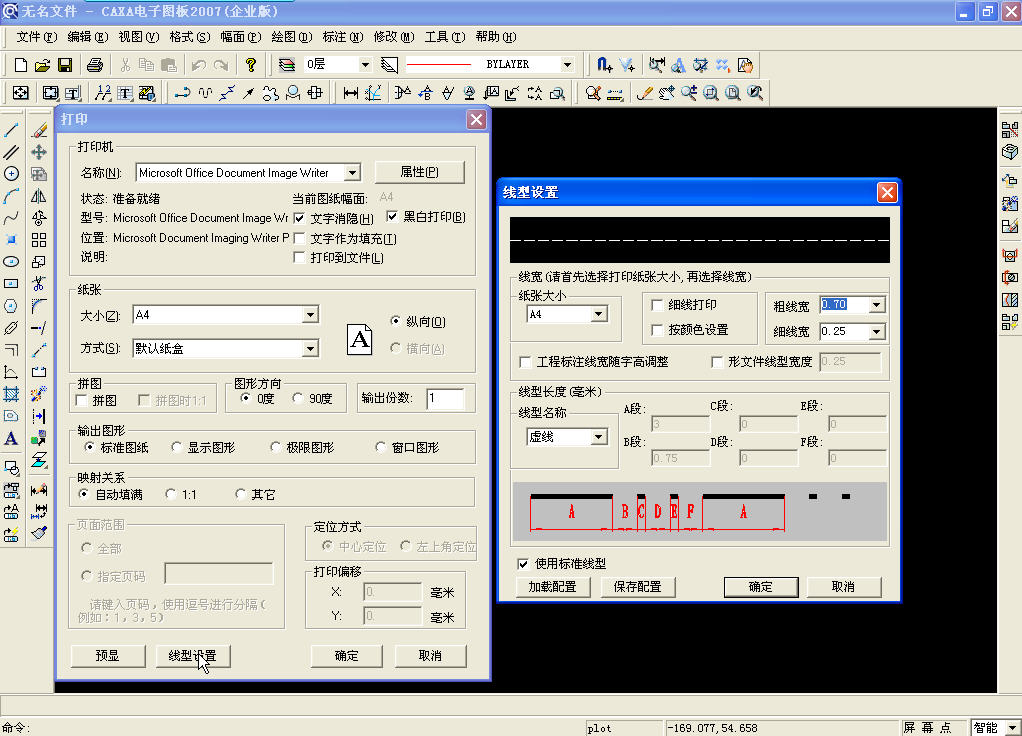This screenshot has width=1022, height=736.
Task: Click 属性 printer properties button
Action: point(420,172)
